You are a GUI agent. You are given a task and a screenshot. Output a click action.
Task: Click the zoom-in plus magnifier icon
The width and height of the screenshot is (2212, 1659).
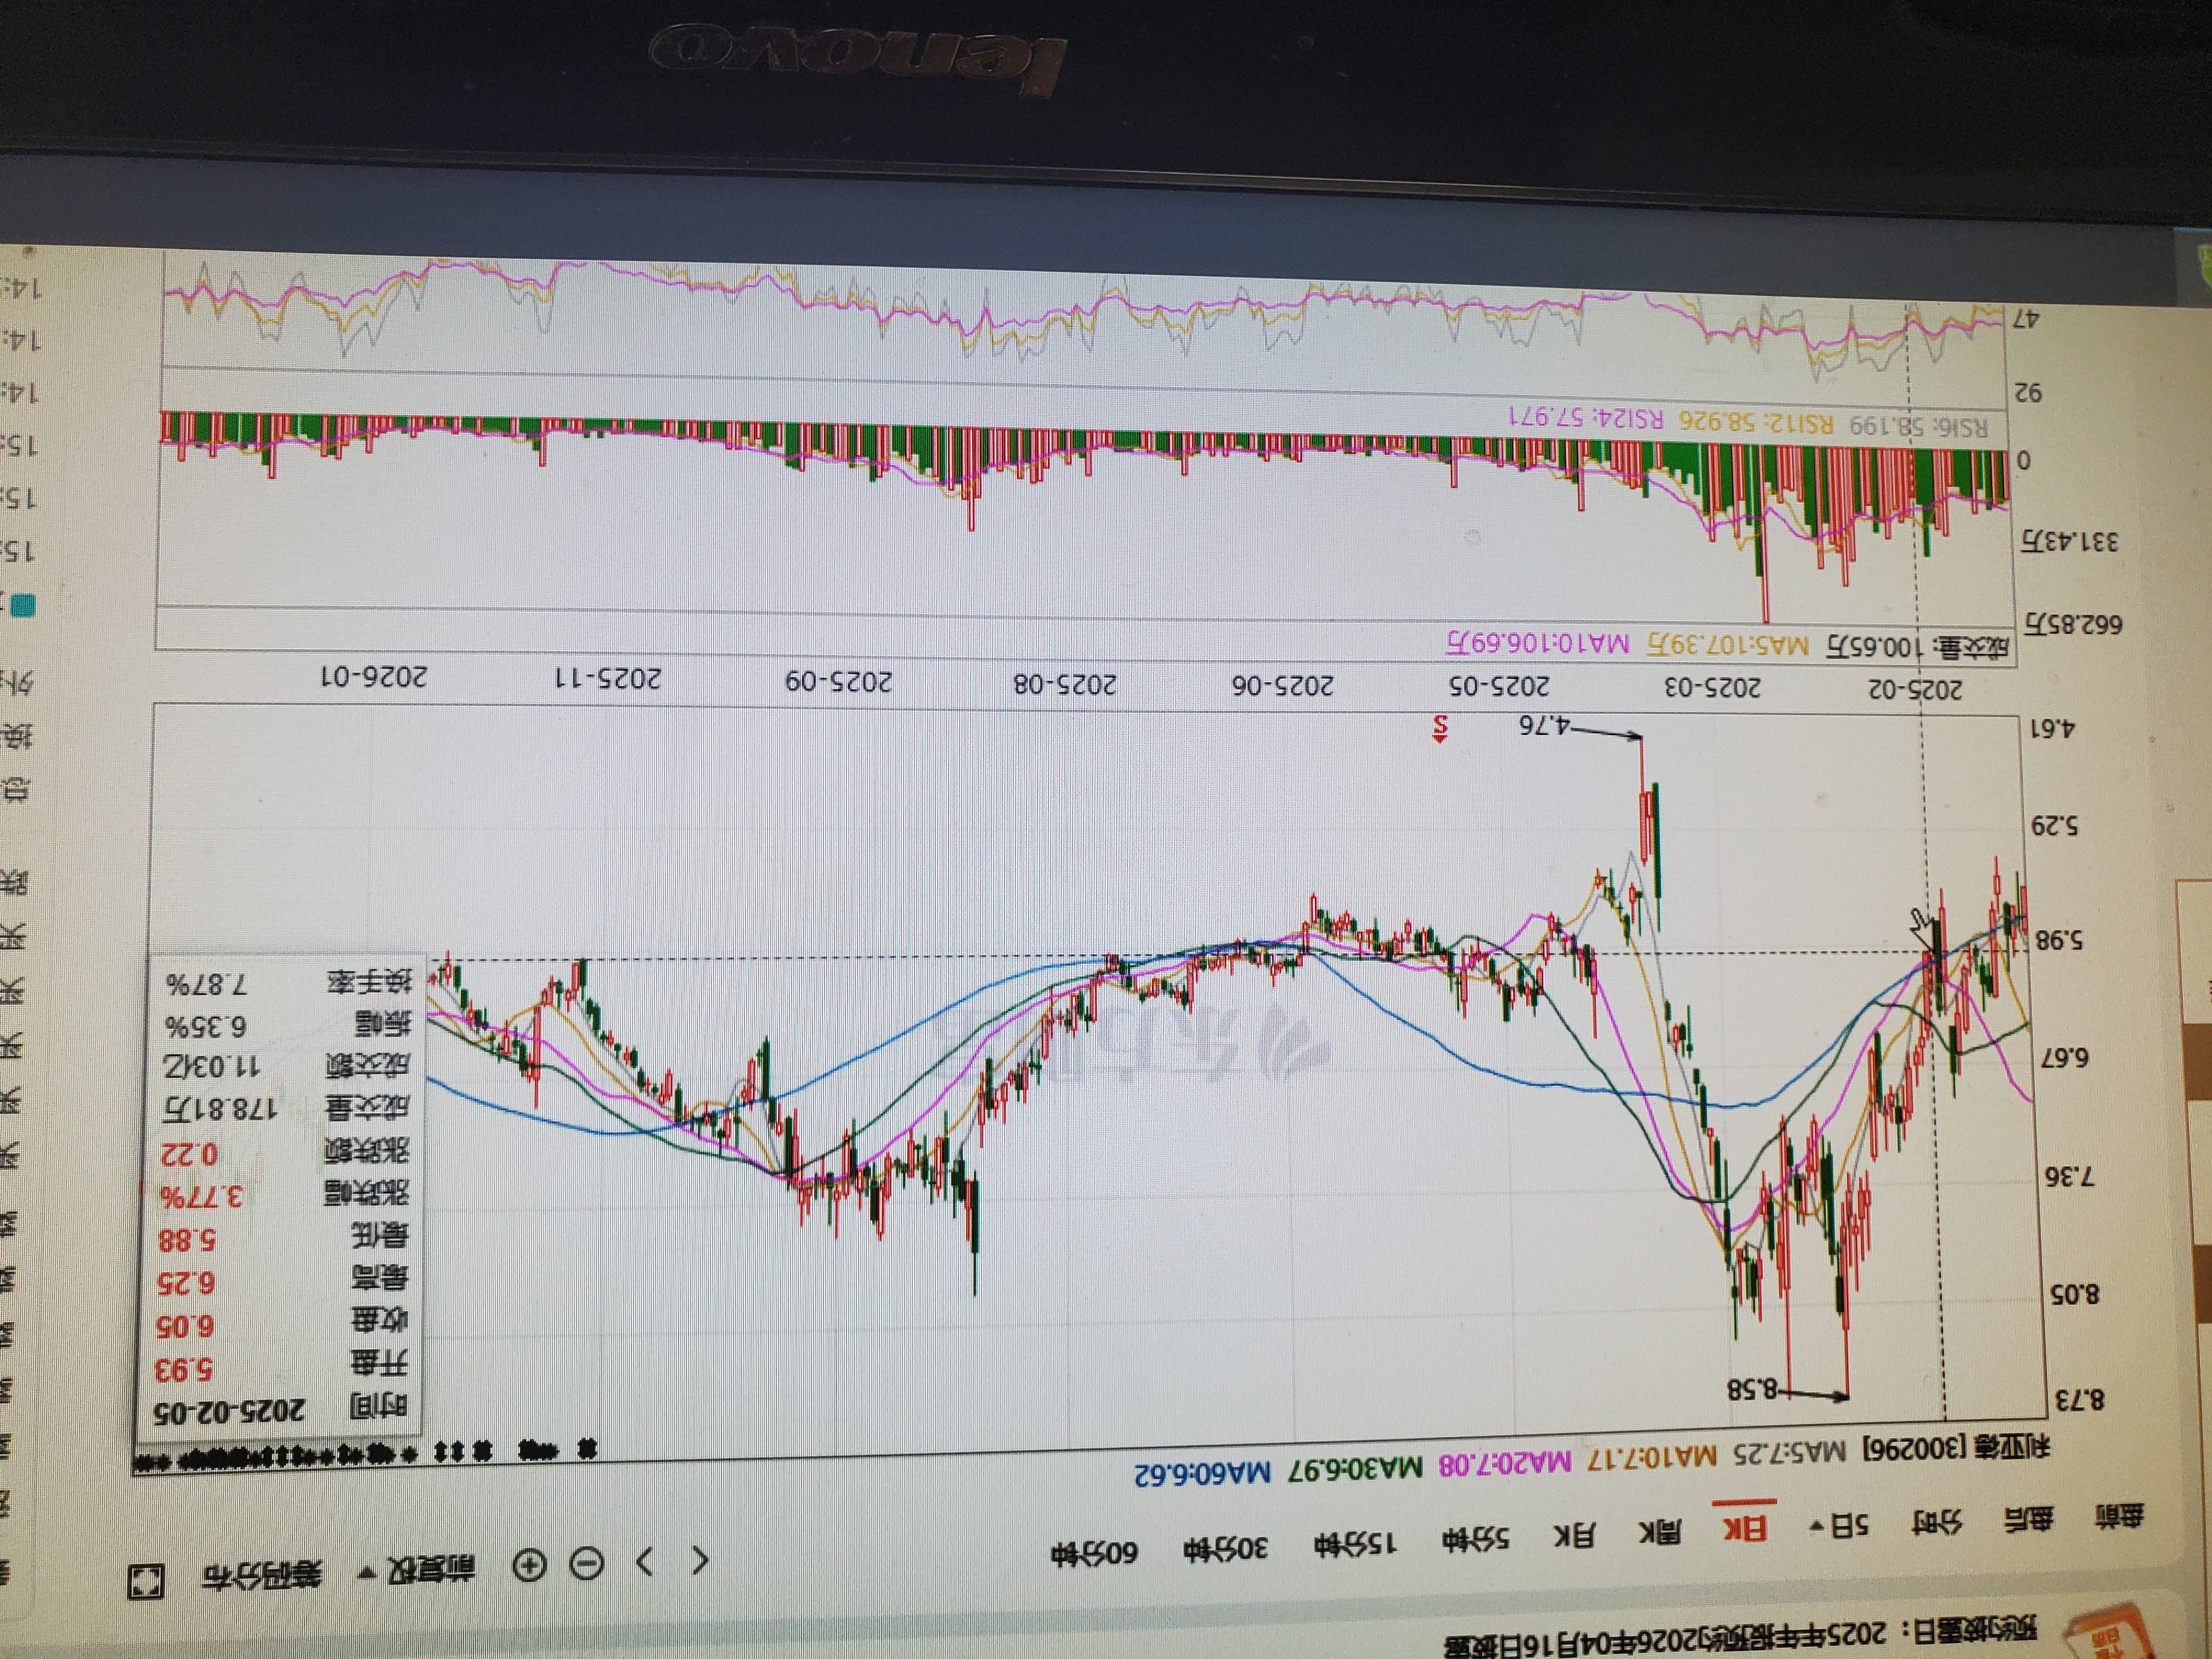pyautogui.click(x=530, y=1565)
